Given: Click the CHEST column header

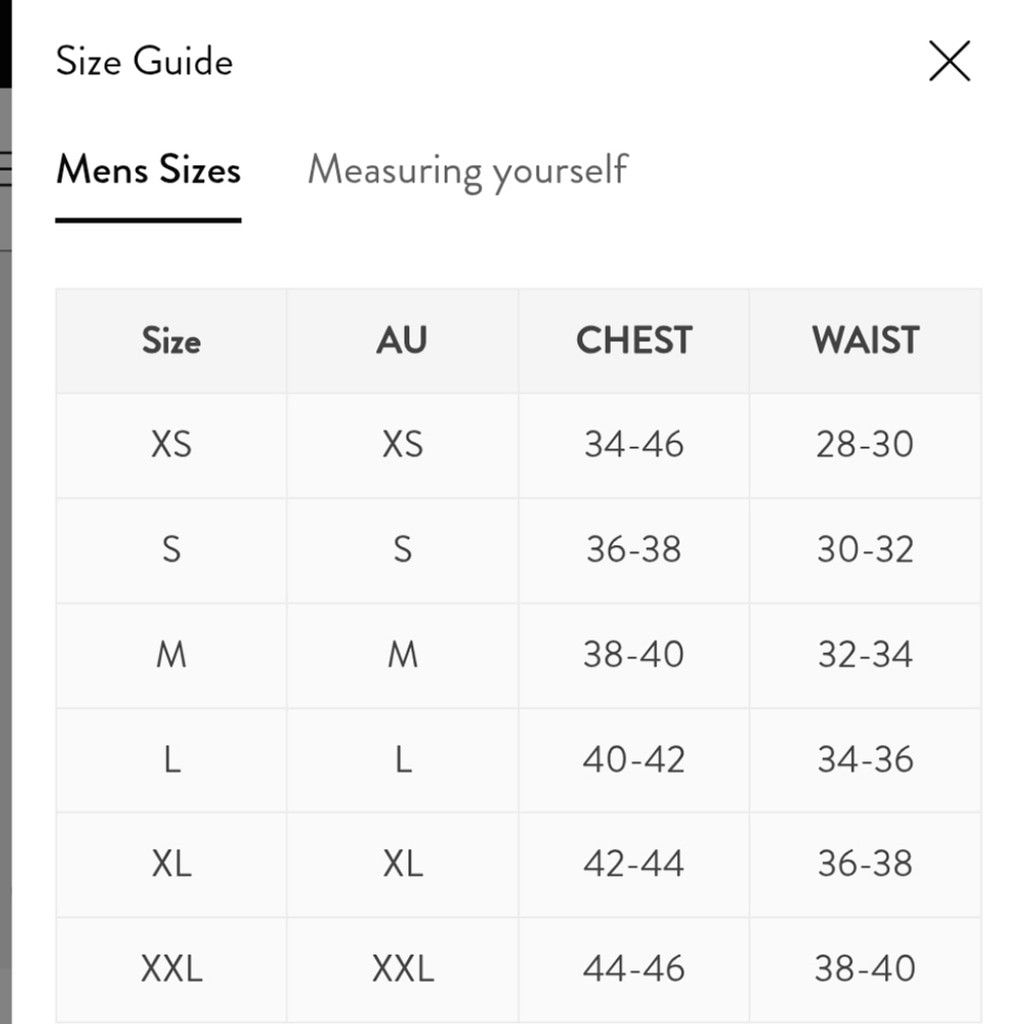Looking at the screenshot, I should (633, 341).
